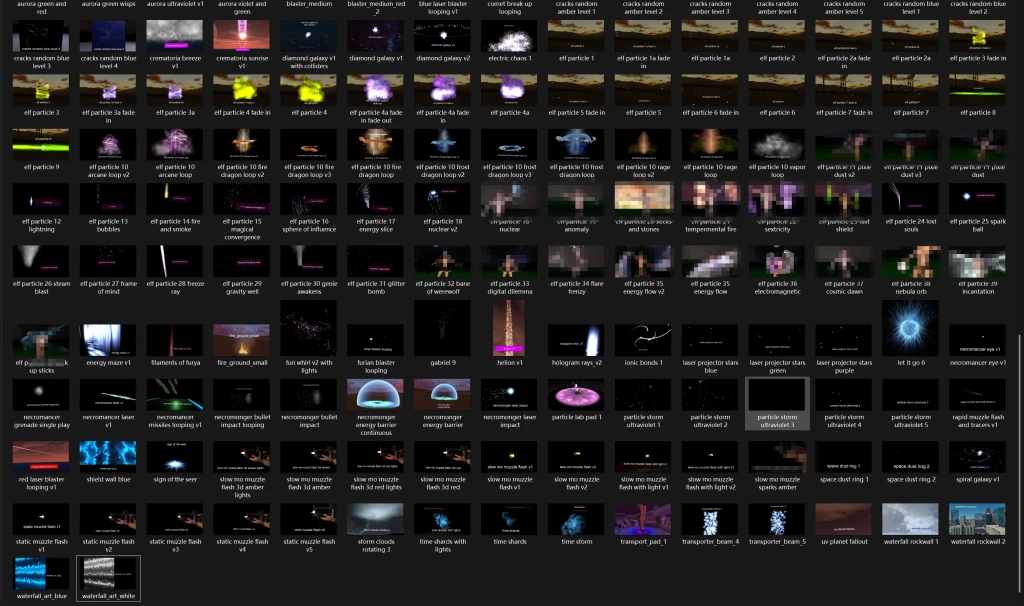
Task: Select 'necromonger energy barrier continuous' thumbnail
Action: 375,395
